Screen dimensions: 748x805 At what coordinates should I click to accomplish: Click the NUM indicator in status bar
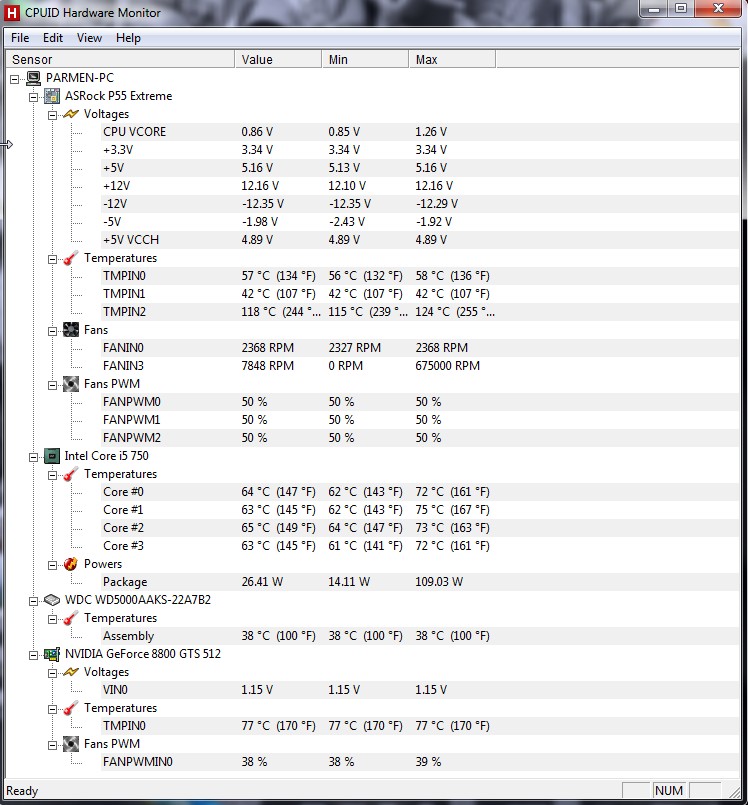coord(669,791)
